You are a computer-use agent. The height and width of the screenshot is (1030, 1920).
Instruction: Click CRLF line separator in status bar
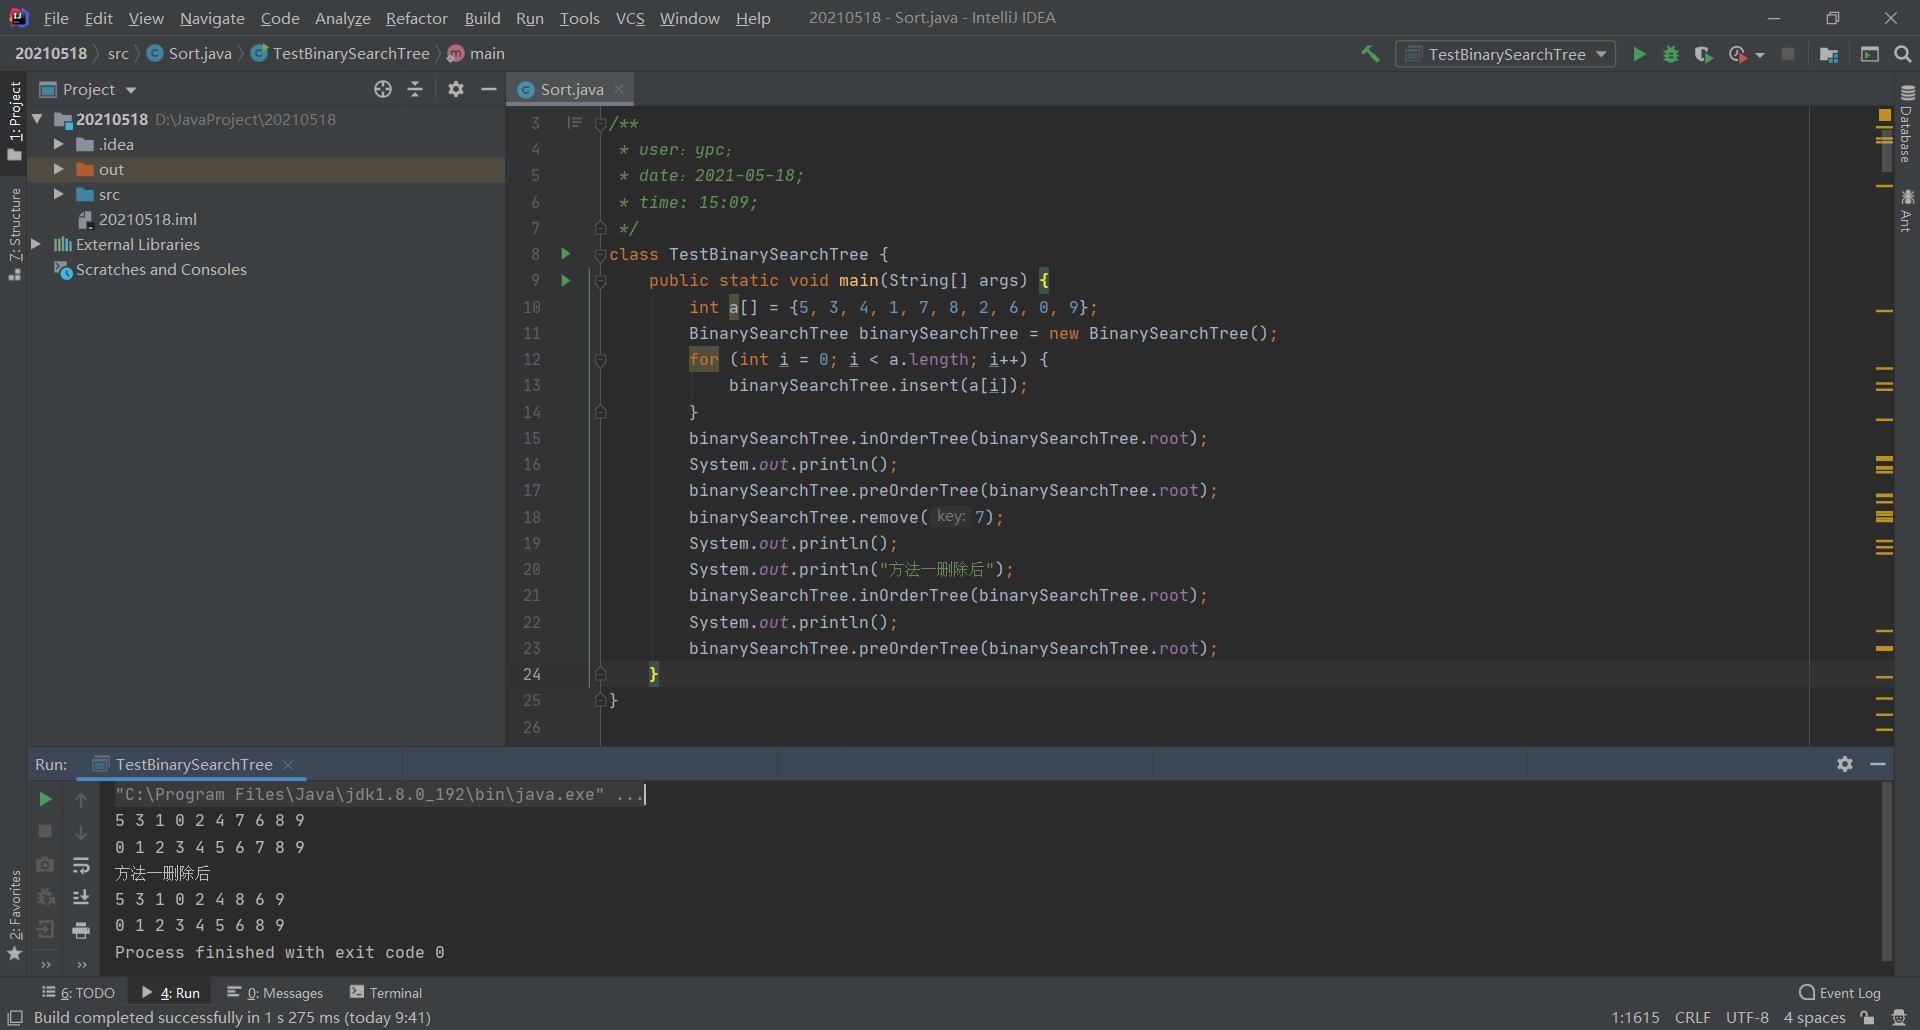[x=1693, y=1018]
